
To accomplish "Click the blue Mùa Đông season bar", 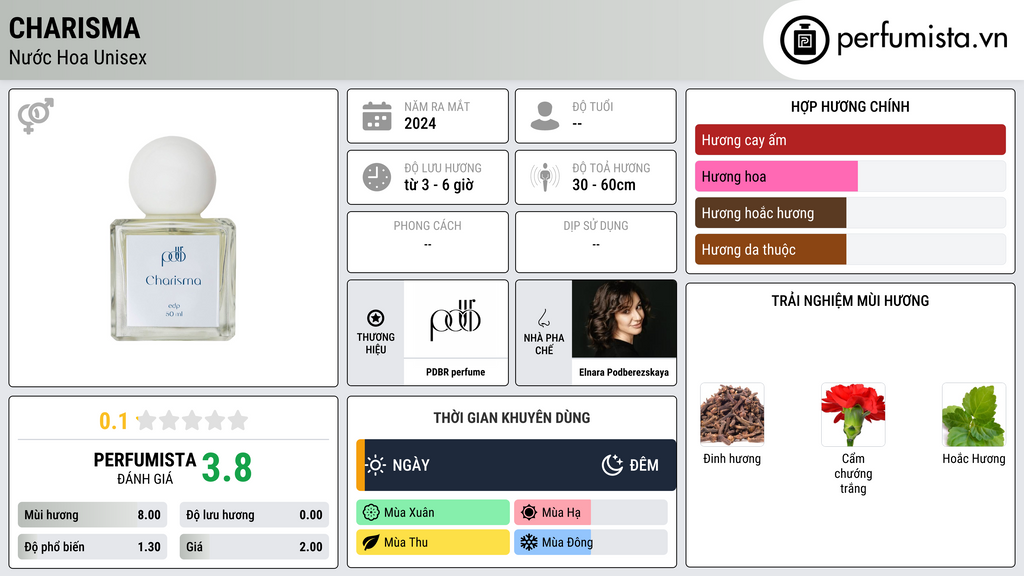I will point(552,542).
